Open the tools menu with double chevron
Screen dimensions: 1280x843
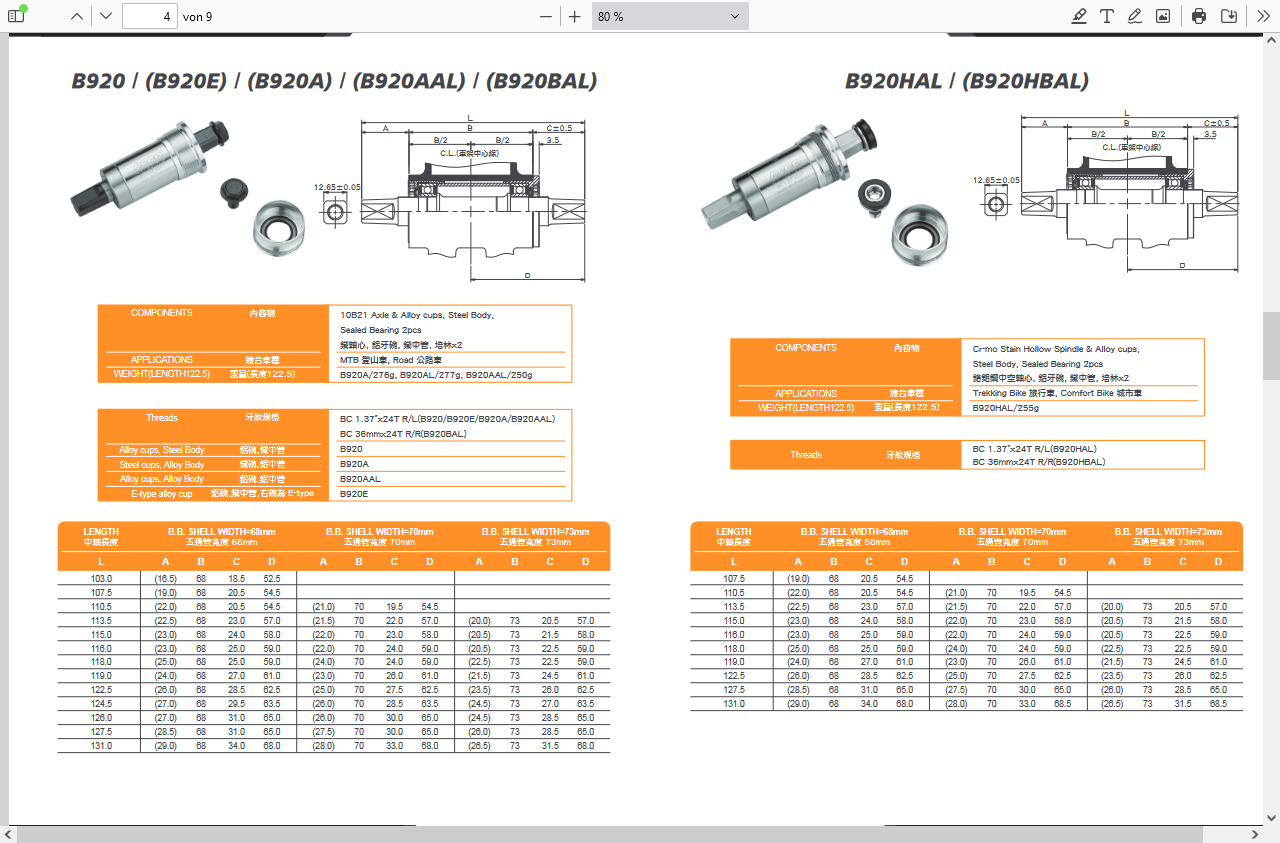1263,16
